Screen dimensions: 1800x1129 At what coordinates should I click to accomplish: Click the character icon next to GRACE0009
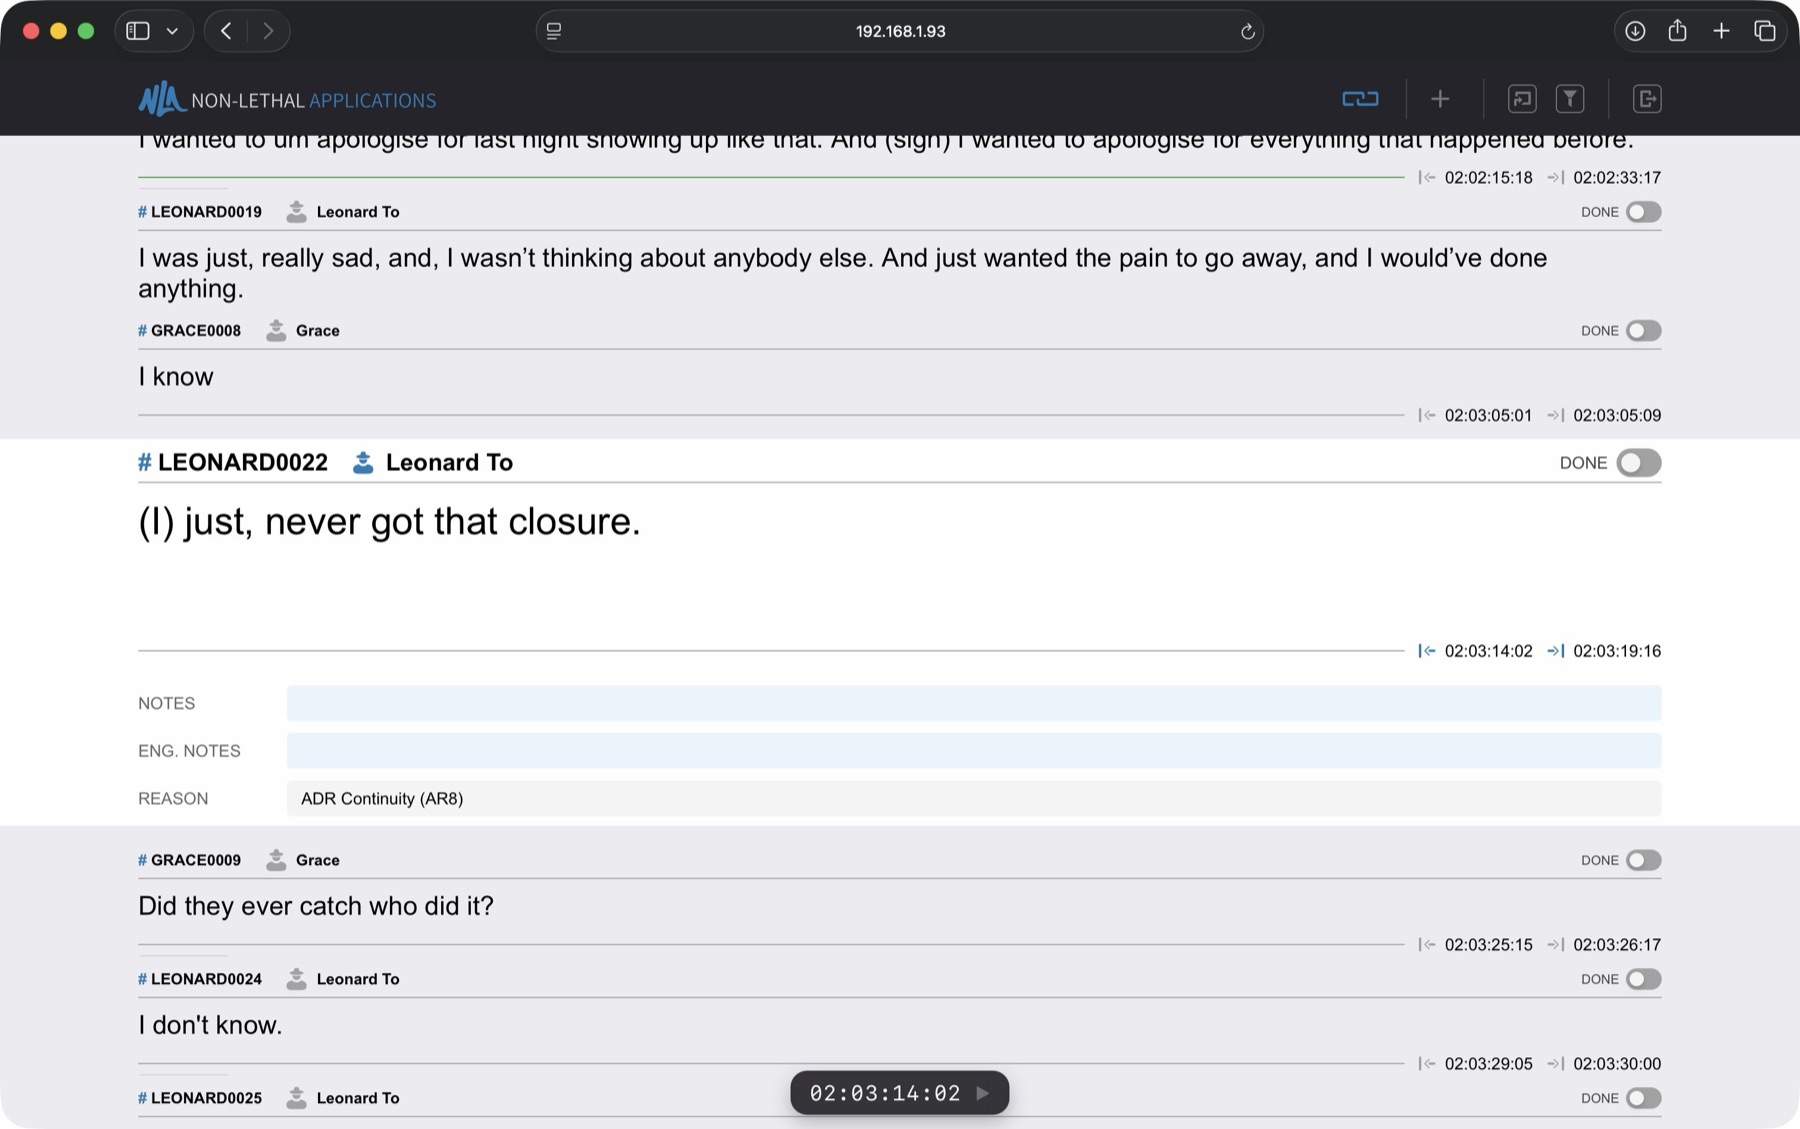pyautogui.click(x=276, y=859)
